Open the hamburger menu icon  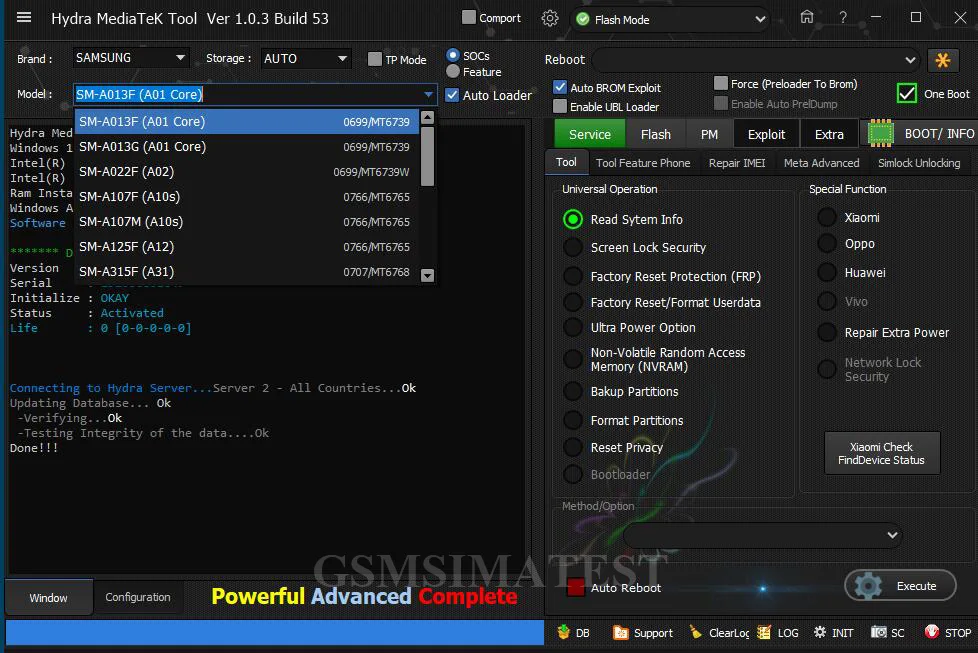tap(24, 17)
